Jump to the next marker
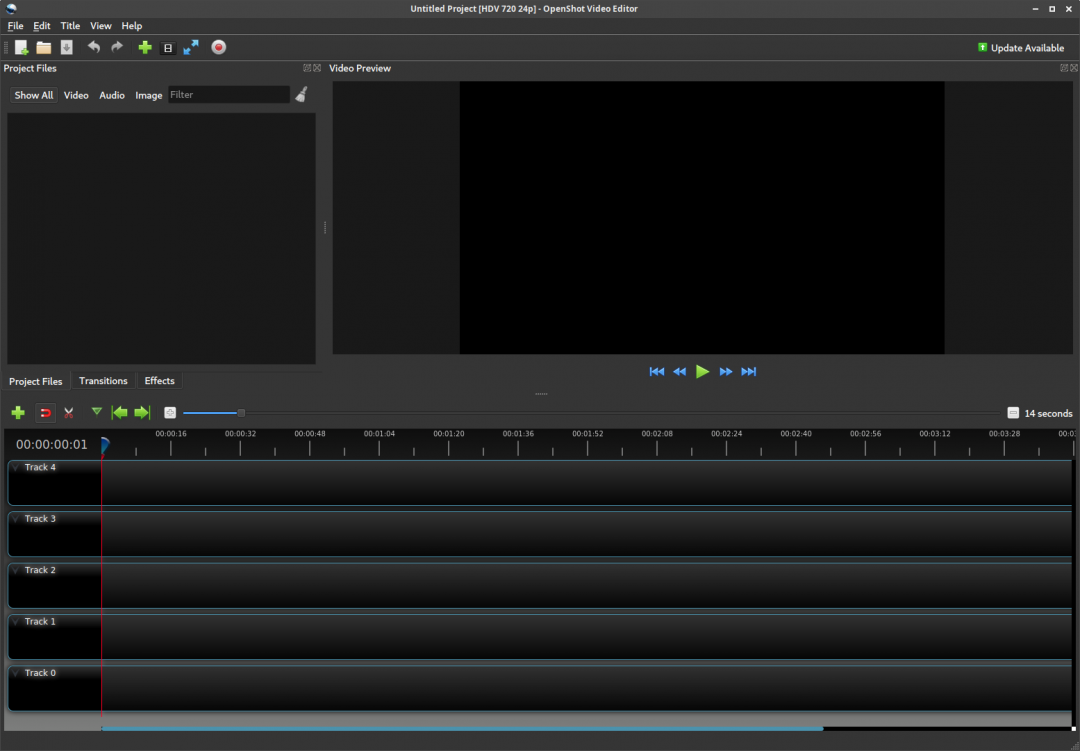Screen dimensions: 1080x751 pos(143,413)
